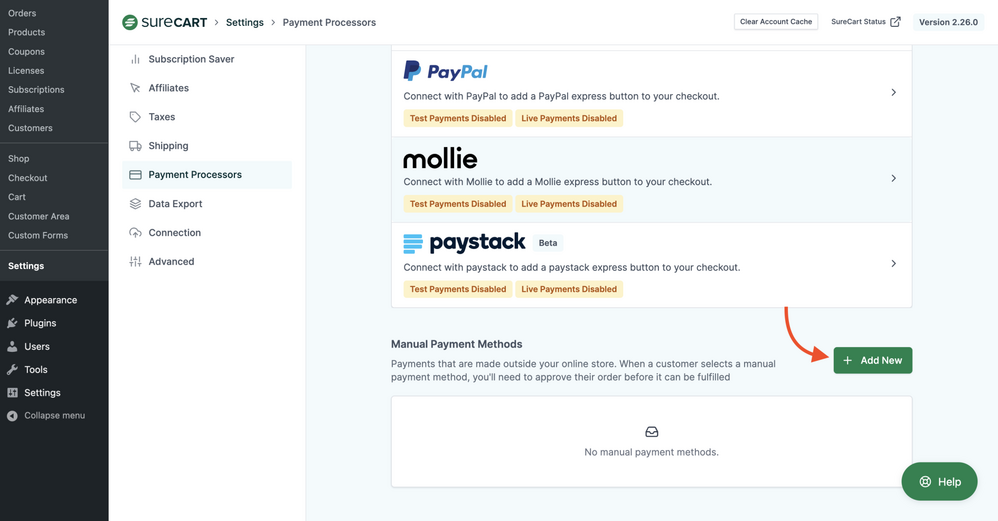
Task: Click the SureCart logo icon
Action: tap(130, 22)
